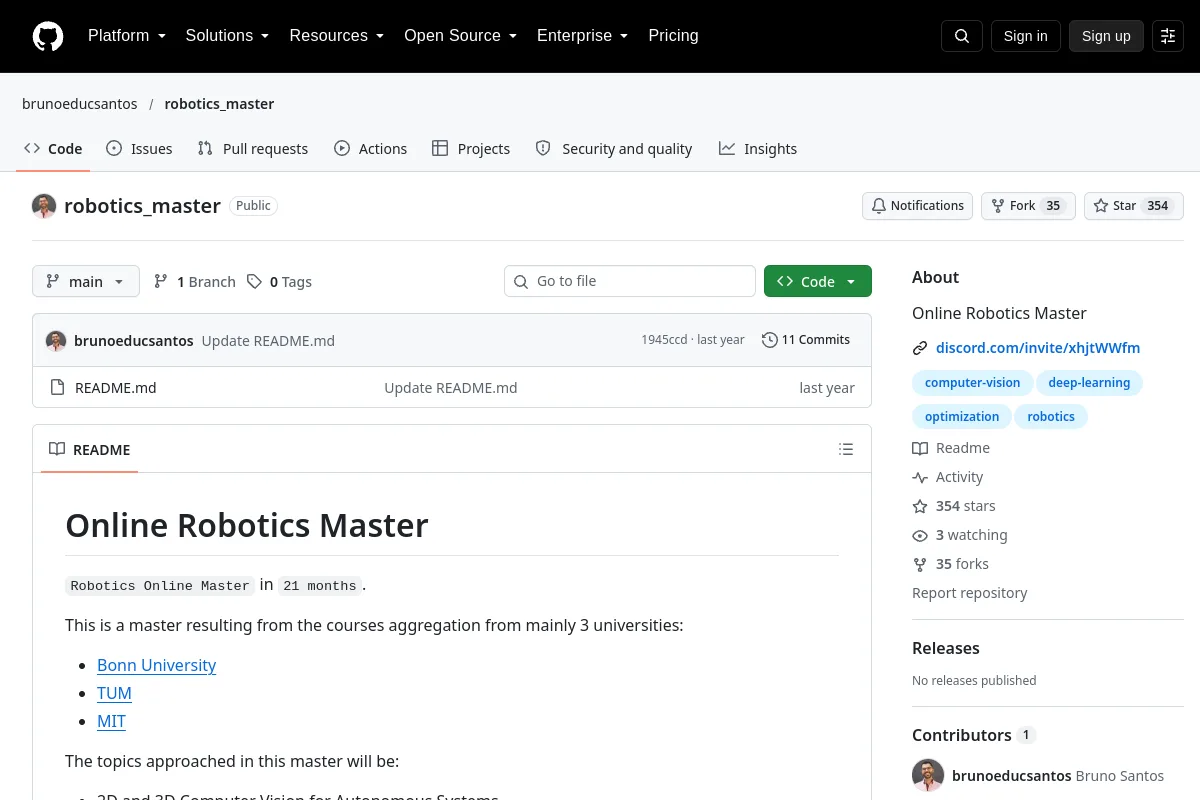The width and height of the screenshot is (1200, 800).
Task: Switch to the Issues tab
Action: coord(139,149)
